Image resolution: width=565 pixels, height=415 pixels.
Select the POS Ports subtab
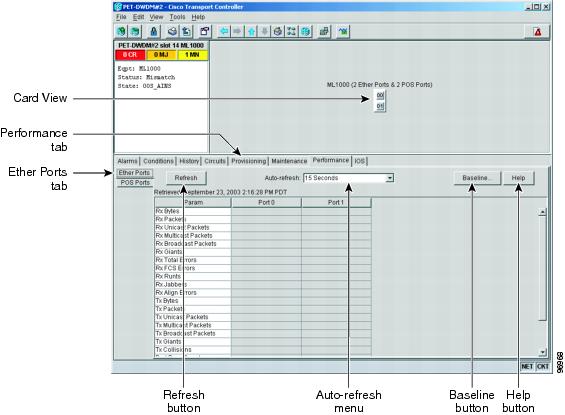click(135, 183)
